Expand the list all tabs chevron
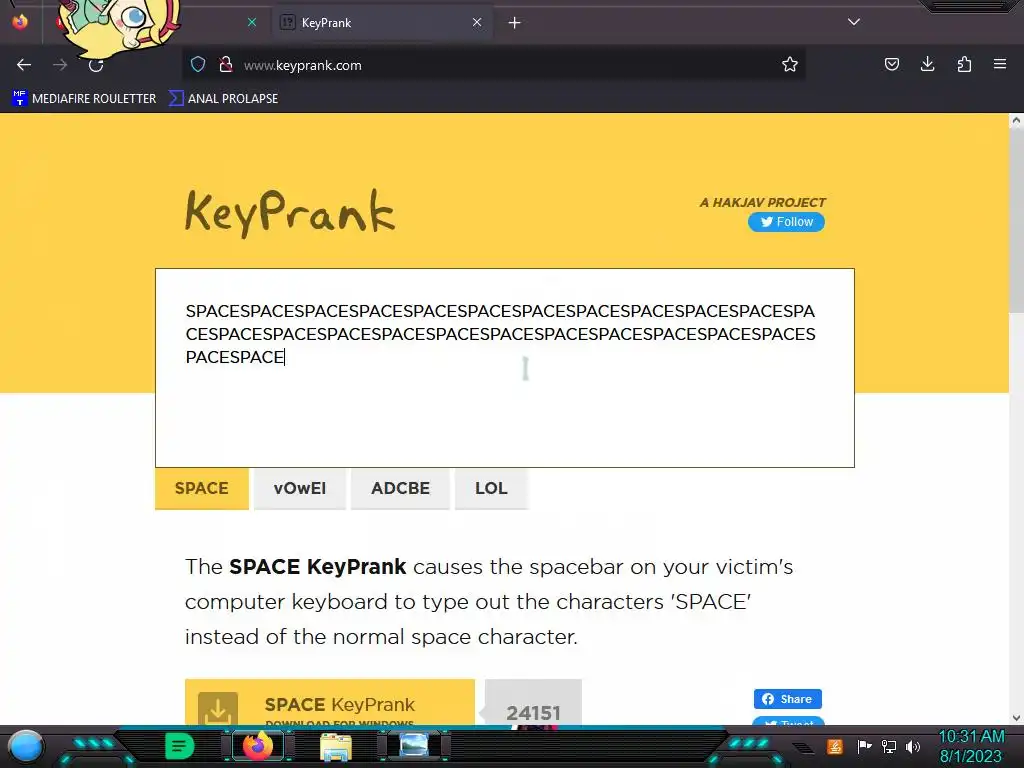The width and height of the screenshot is (1024, 768). pos(854,22)
